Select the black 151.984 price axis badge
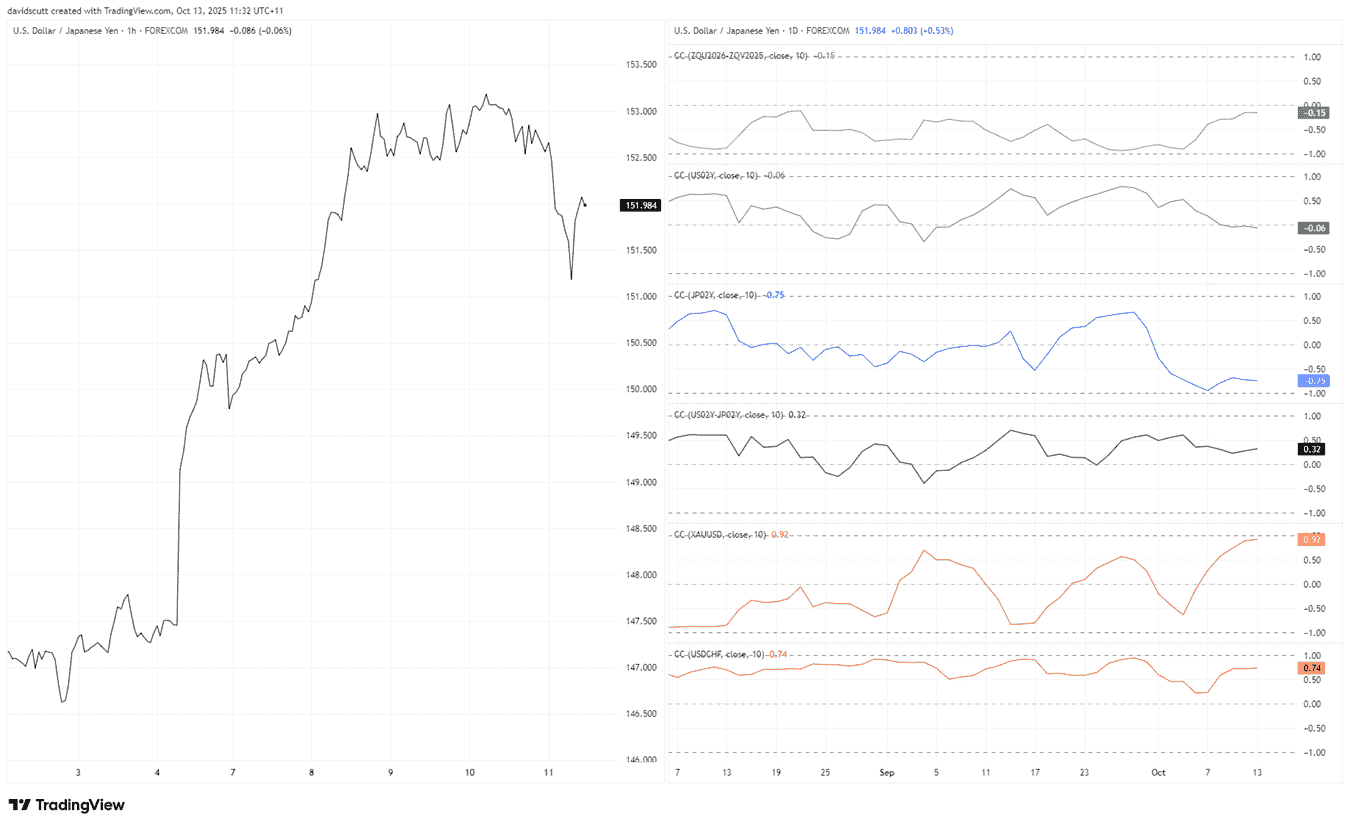Viewport: 1350px width, 827px height. pyautogui.click(x=641, y=205)
